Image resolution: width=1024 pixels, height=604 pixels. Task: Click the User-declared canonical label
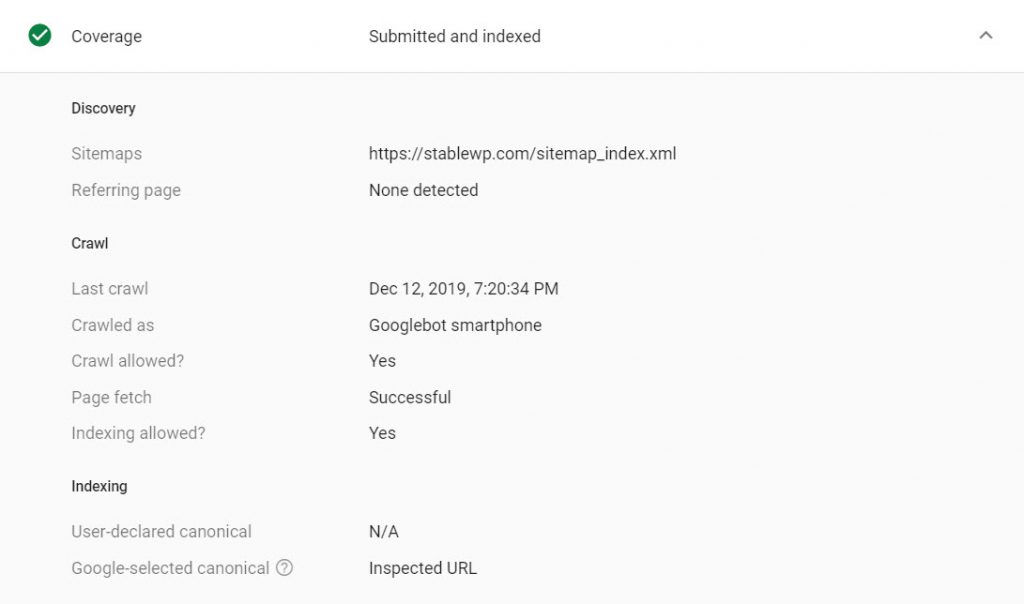point(161,532)
